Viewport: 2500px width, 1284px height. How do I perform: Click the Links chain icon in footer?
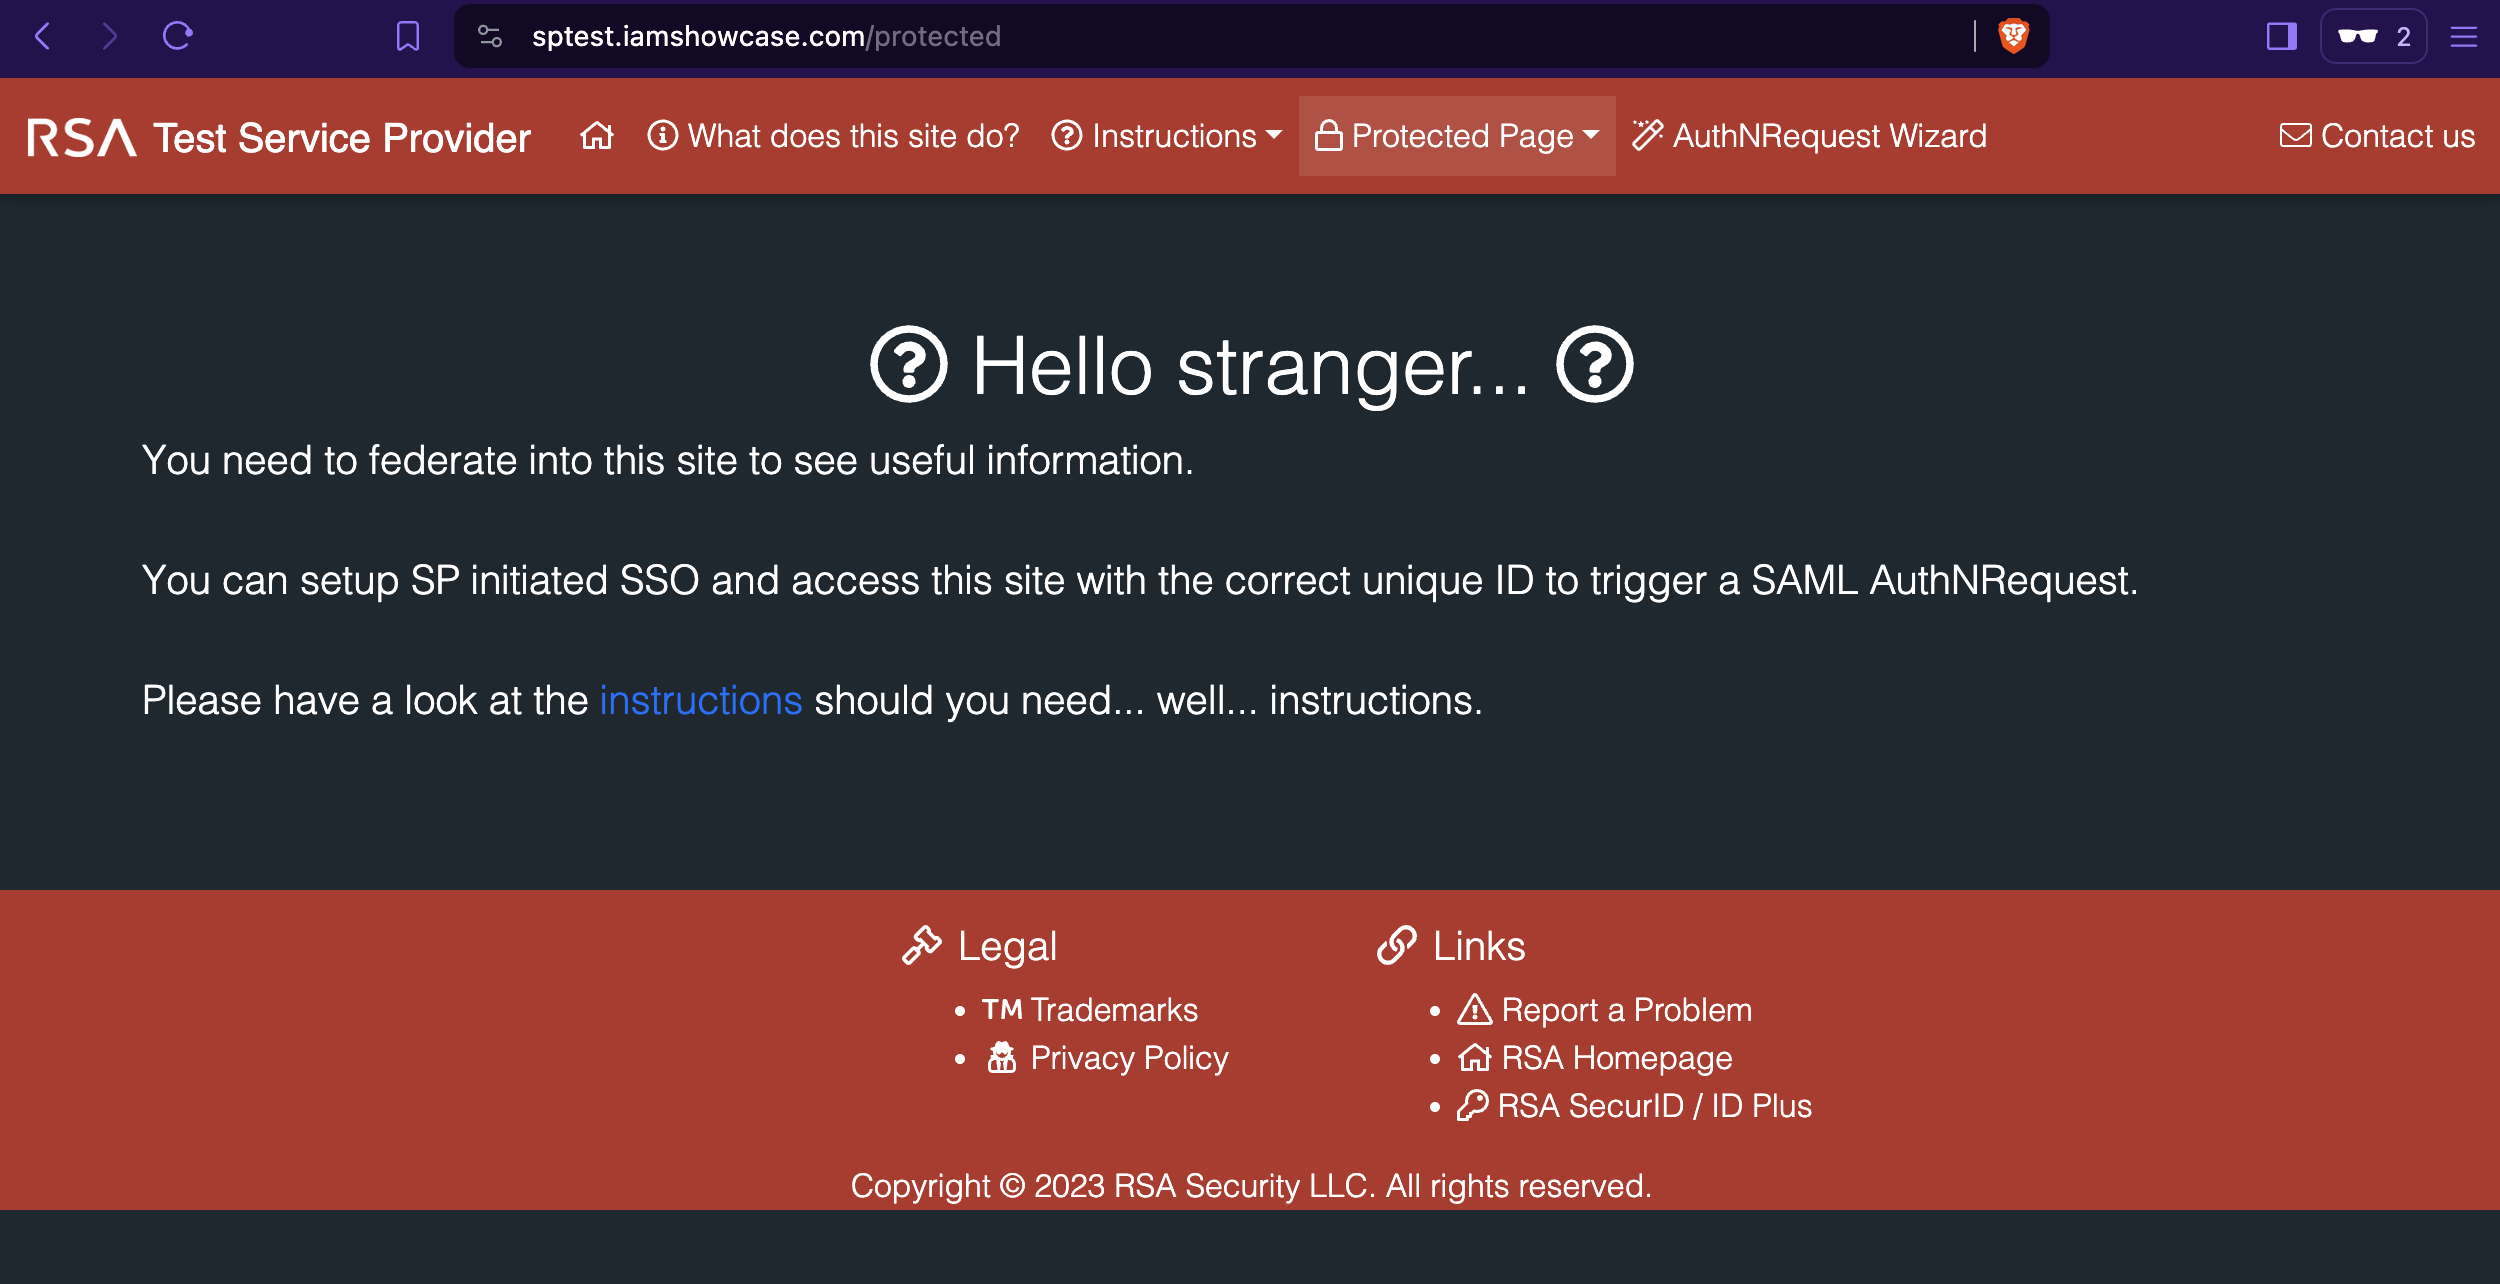pyautogui.click(x=1393, y=945)
